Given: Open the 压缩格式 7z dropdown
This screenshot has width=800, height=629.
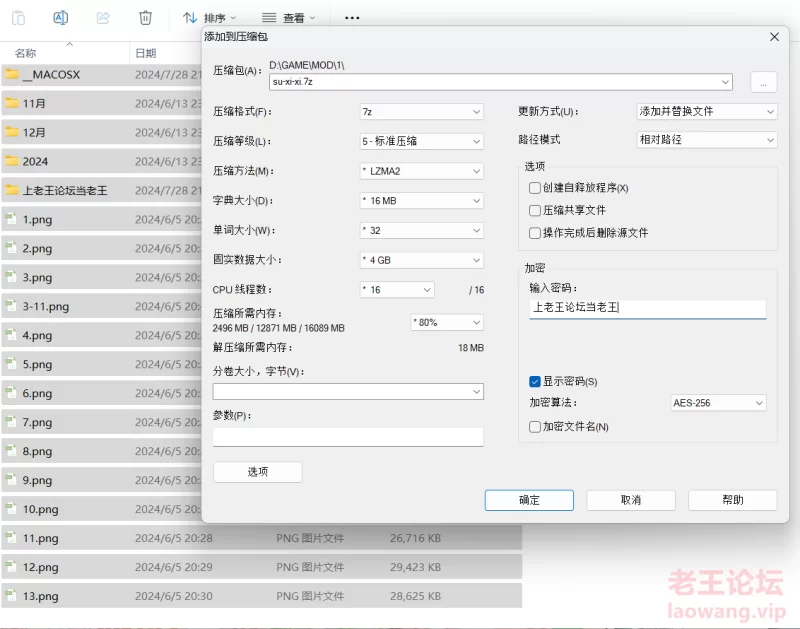Looking at the screenshot, I should point(421,112).
